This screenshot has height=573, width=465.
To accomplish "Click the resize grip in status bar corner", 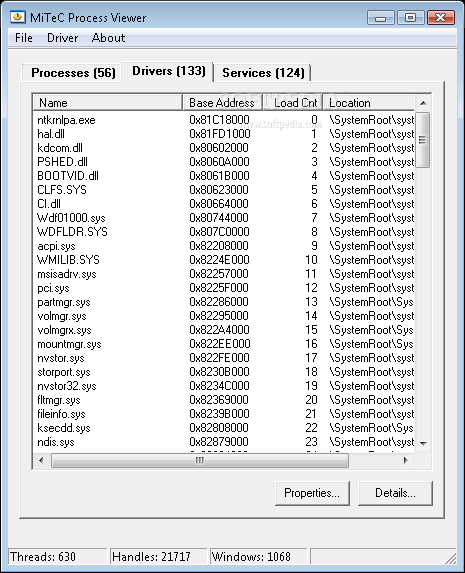I will (x=451, y=559).
